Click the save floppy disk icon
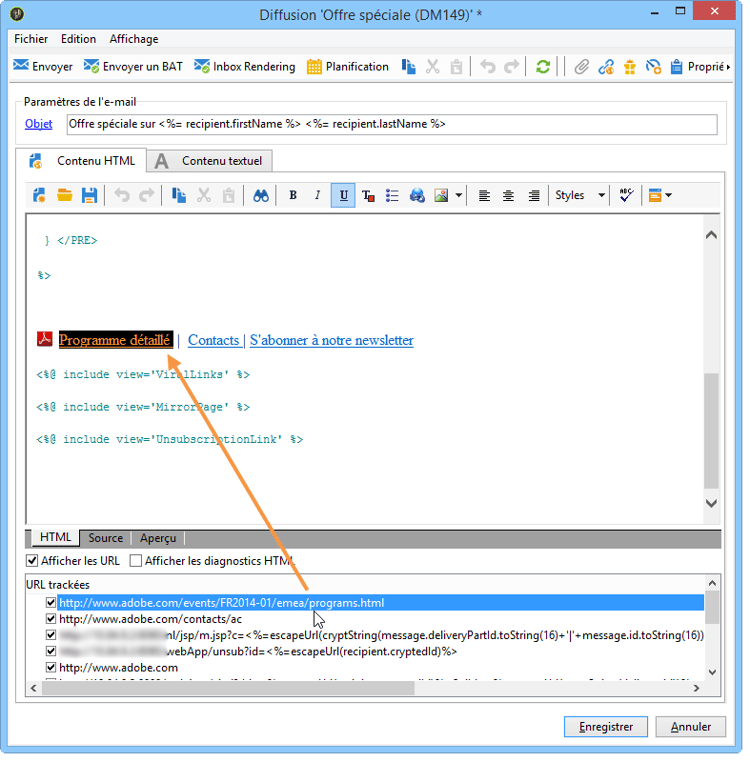 (x=89, y=195)
